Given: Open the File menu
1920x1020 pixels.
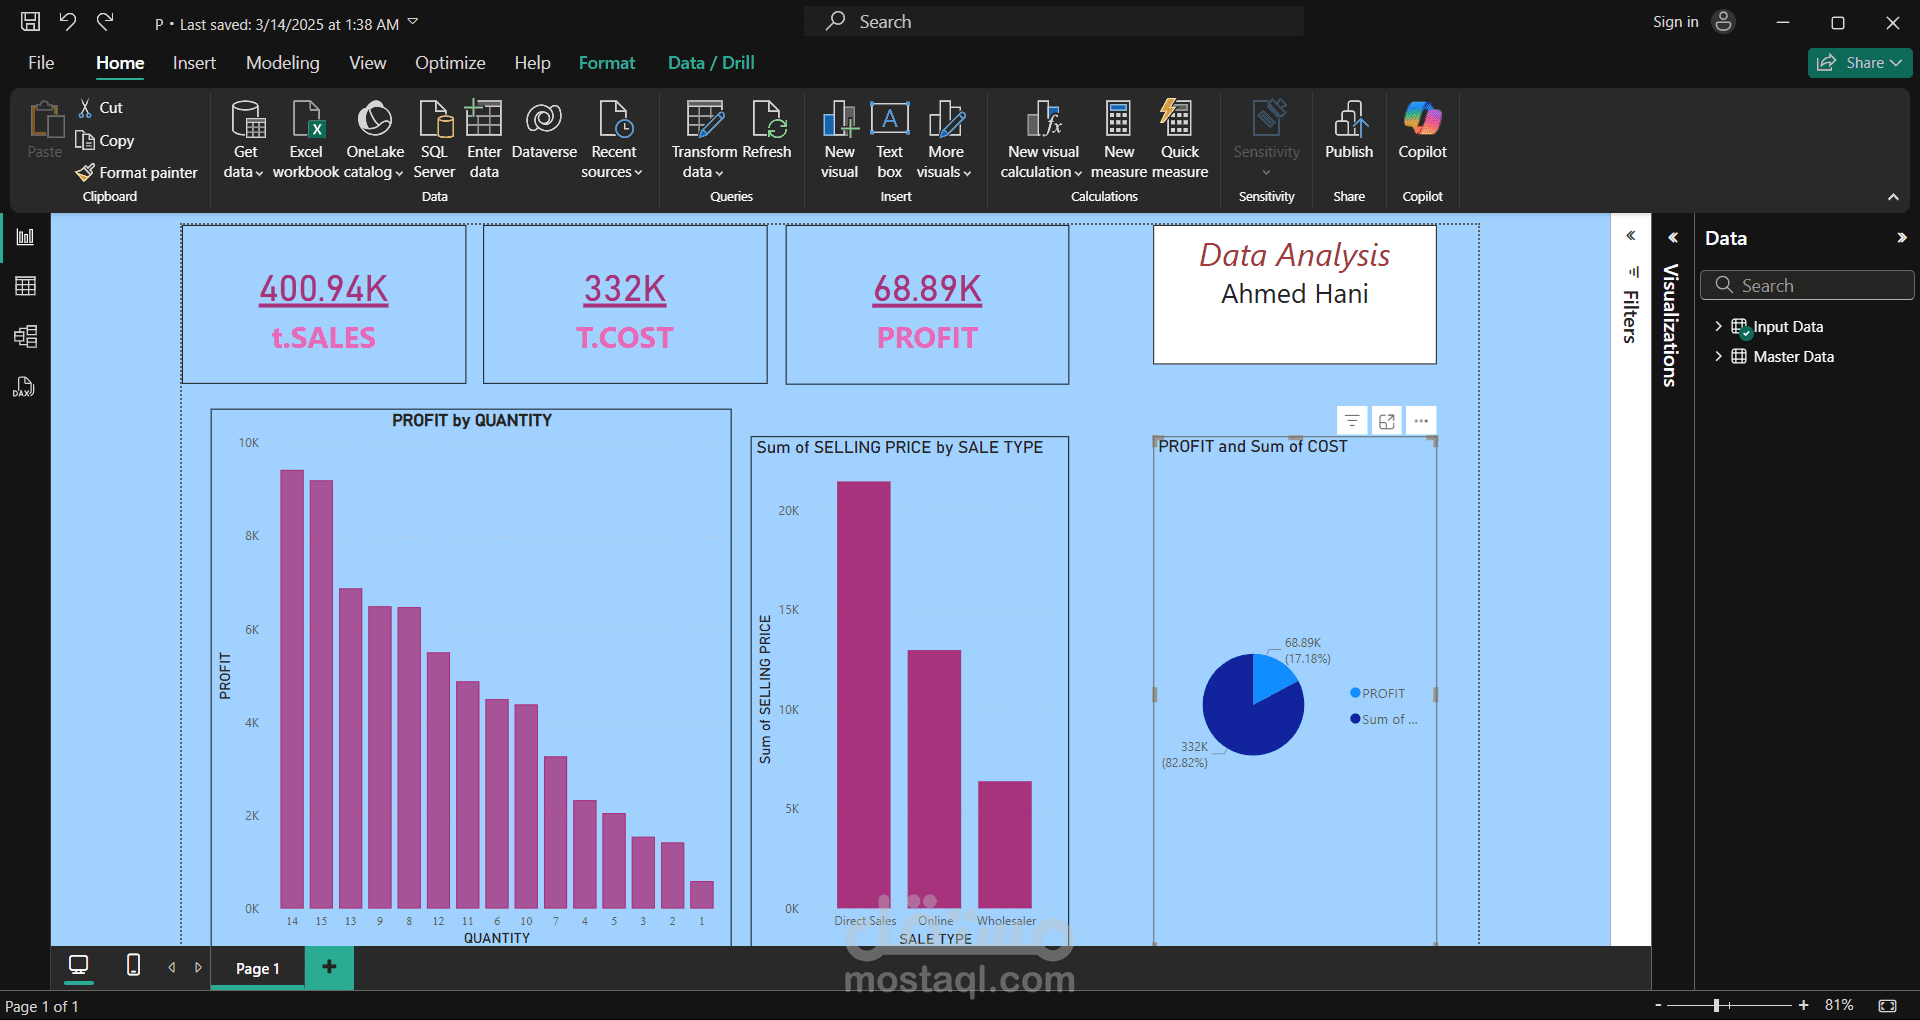Looking at the screenshot, I should point(41,63).
